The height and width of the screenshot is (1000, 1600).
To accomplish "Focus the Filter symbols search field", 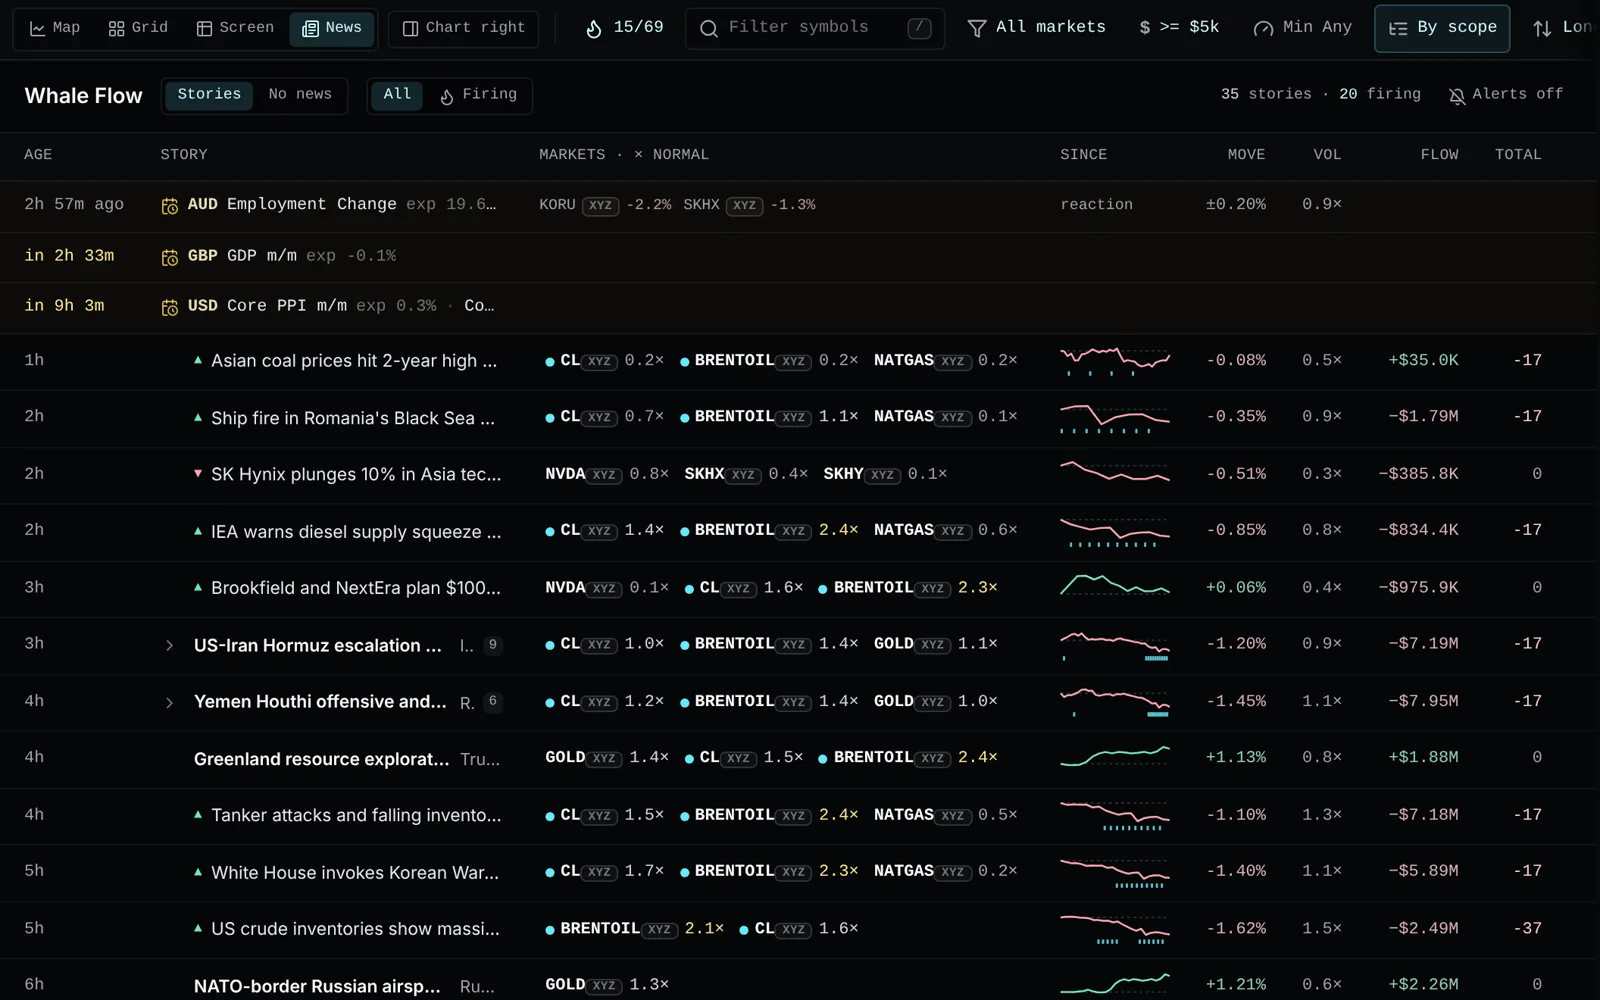I will [815, 28].
